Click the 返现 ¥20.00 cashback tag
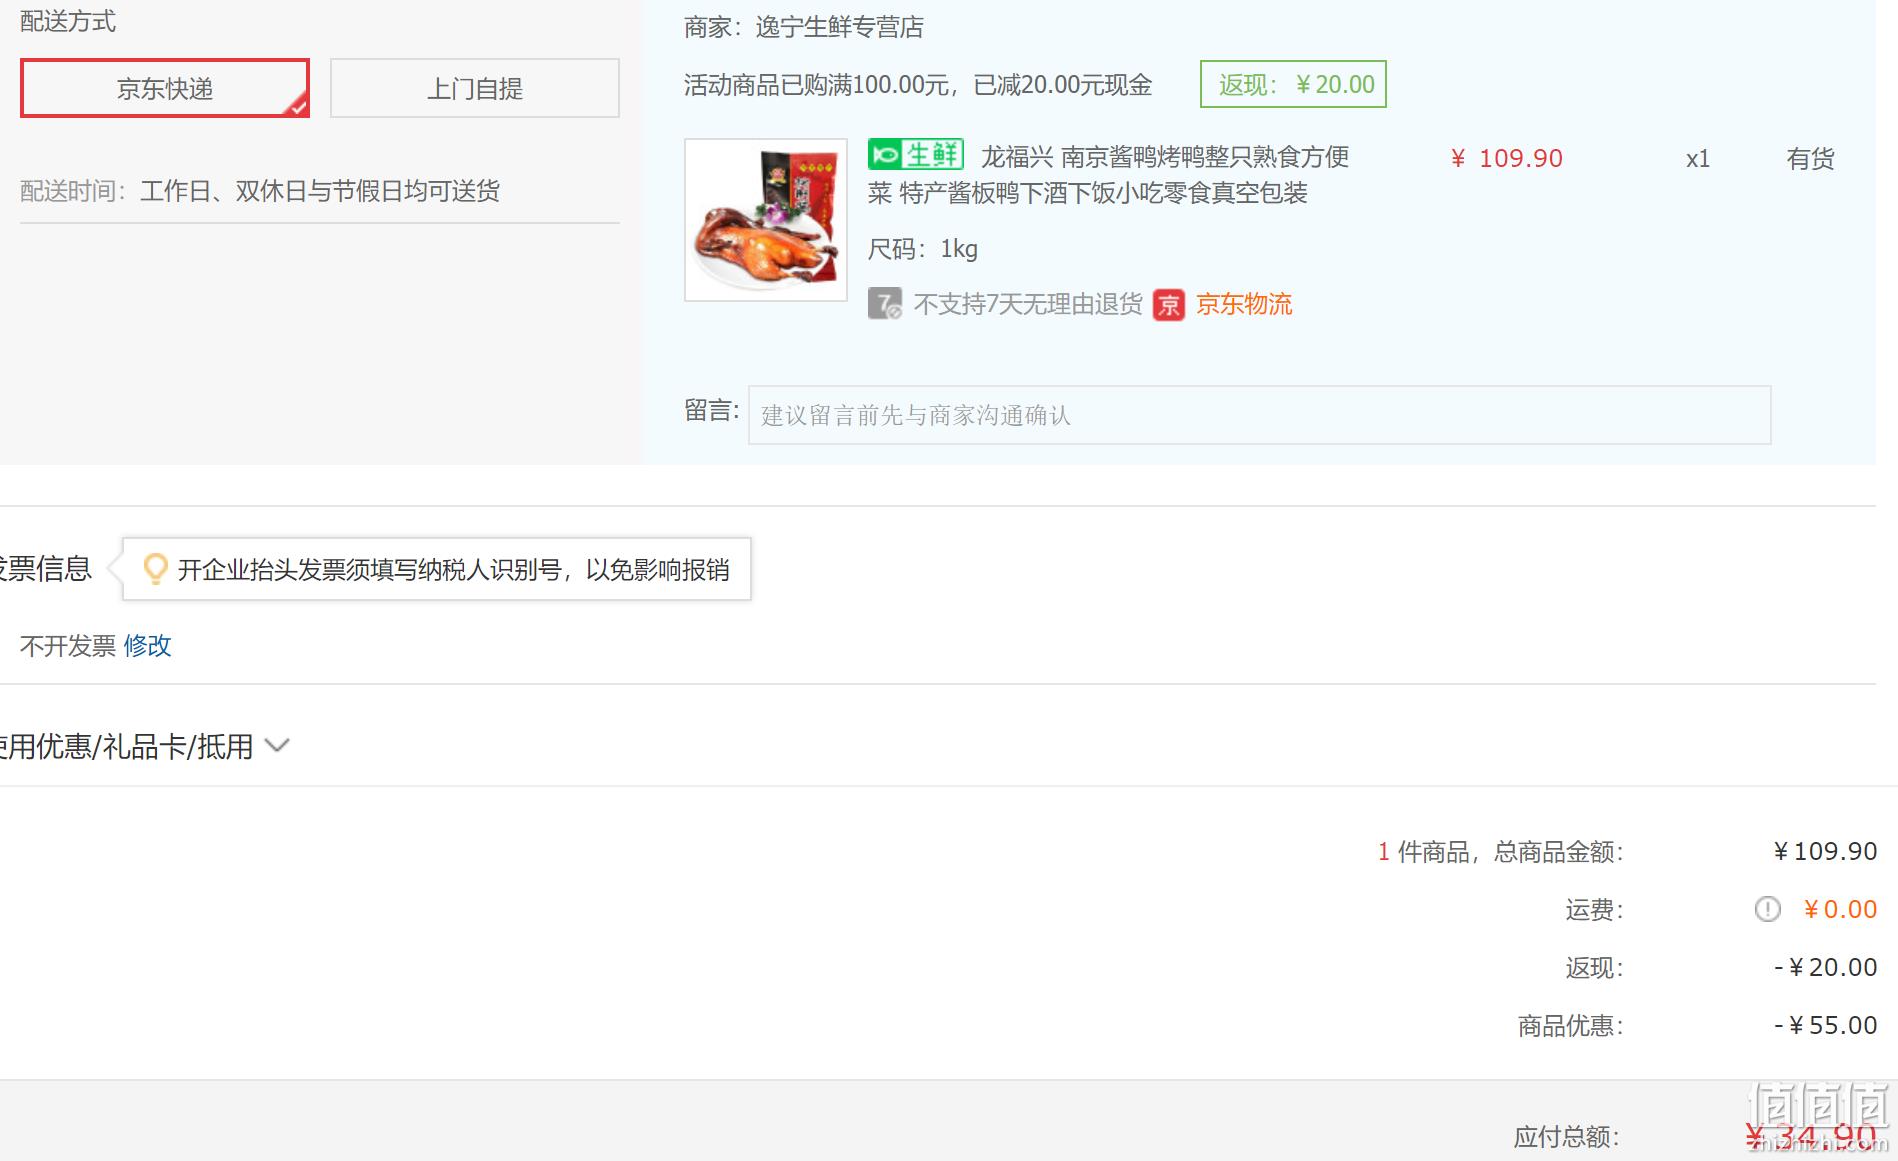Viewport: 1898px width, 1161px height. click(x=1293, y=84)
